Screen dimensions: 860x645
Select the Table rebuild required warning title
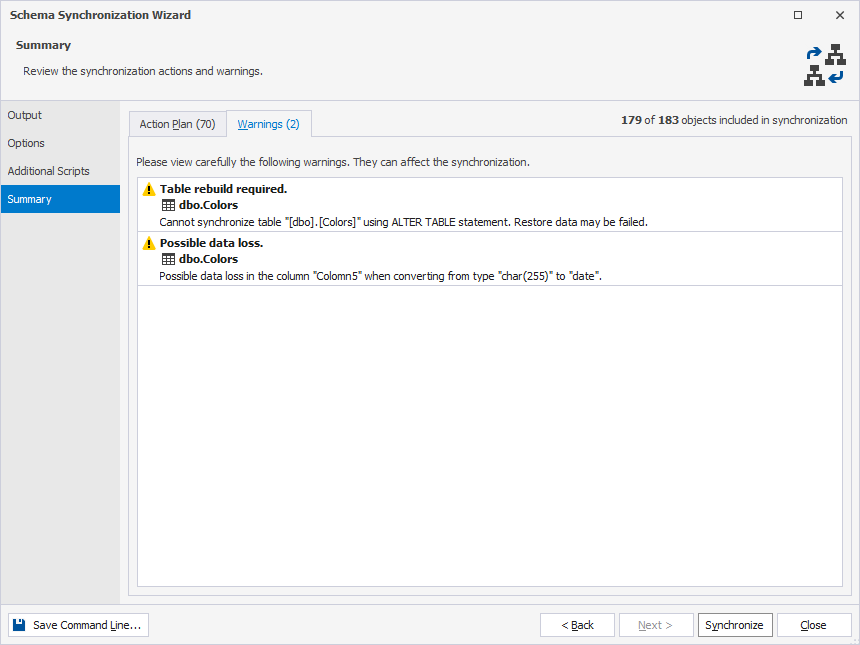pos(223,189)
